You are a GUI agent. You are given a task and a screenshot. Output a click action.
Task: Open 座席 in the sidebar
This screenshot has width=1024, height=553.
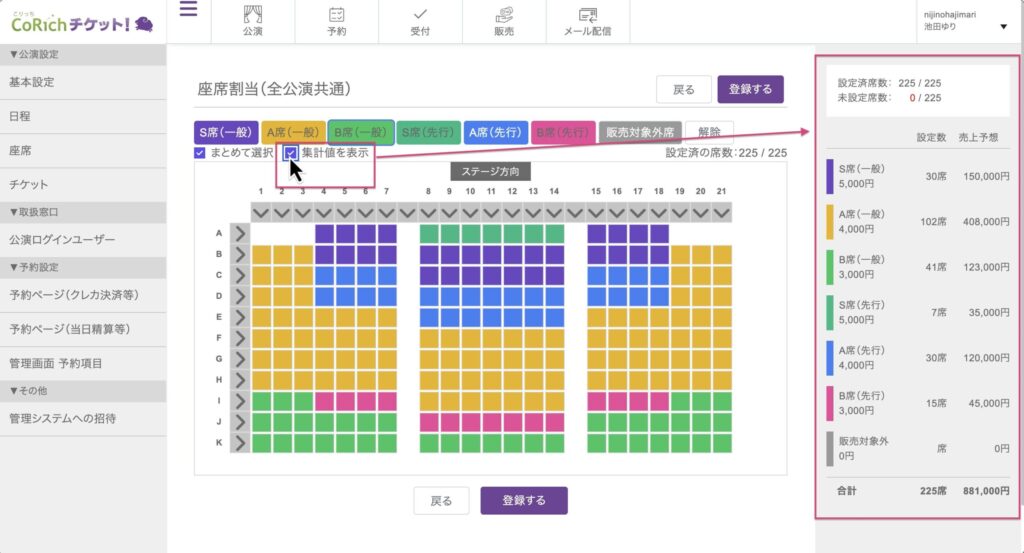(x=21, y=150)
